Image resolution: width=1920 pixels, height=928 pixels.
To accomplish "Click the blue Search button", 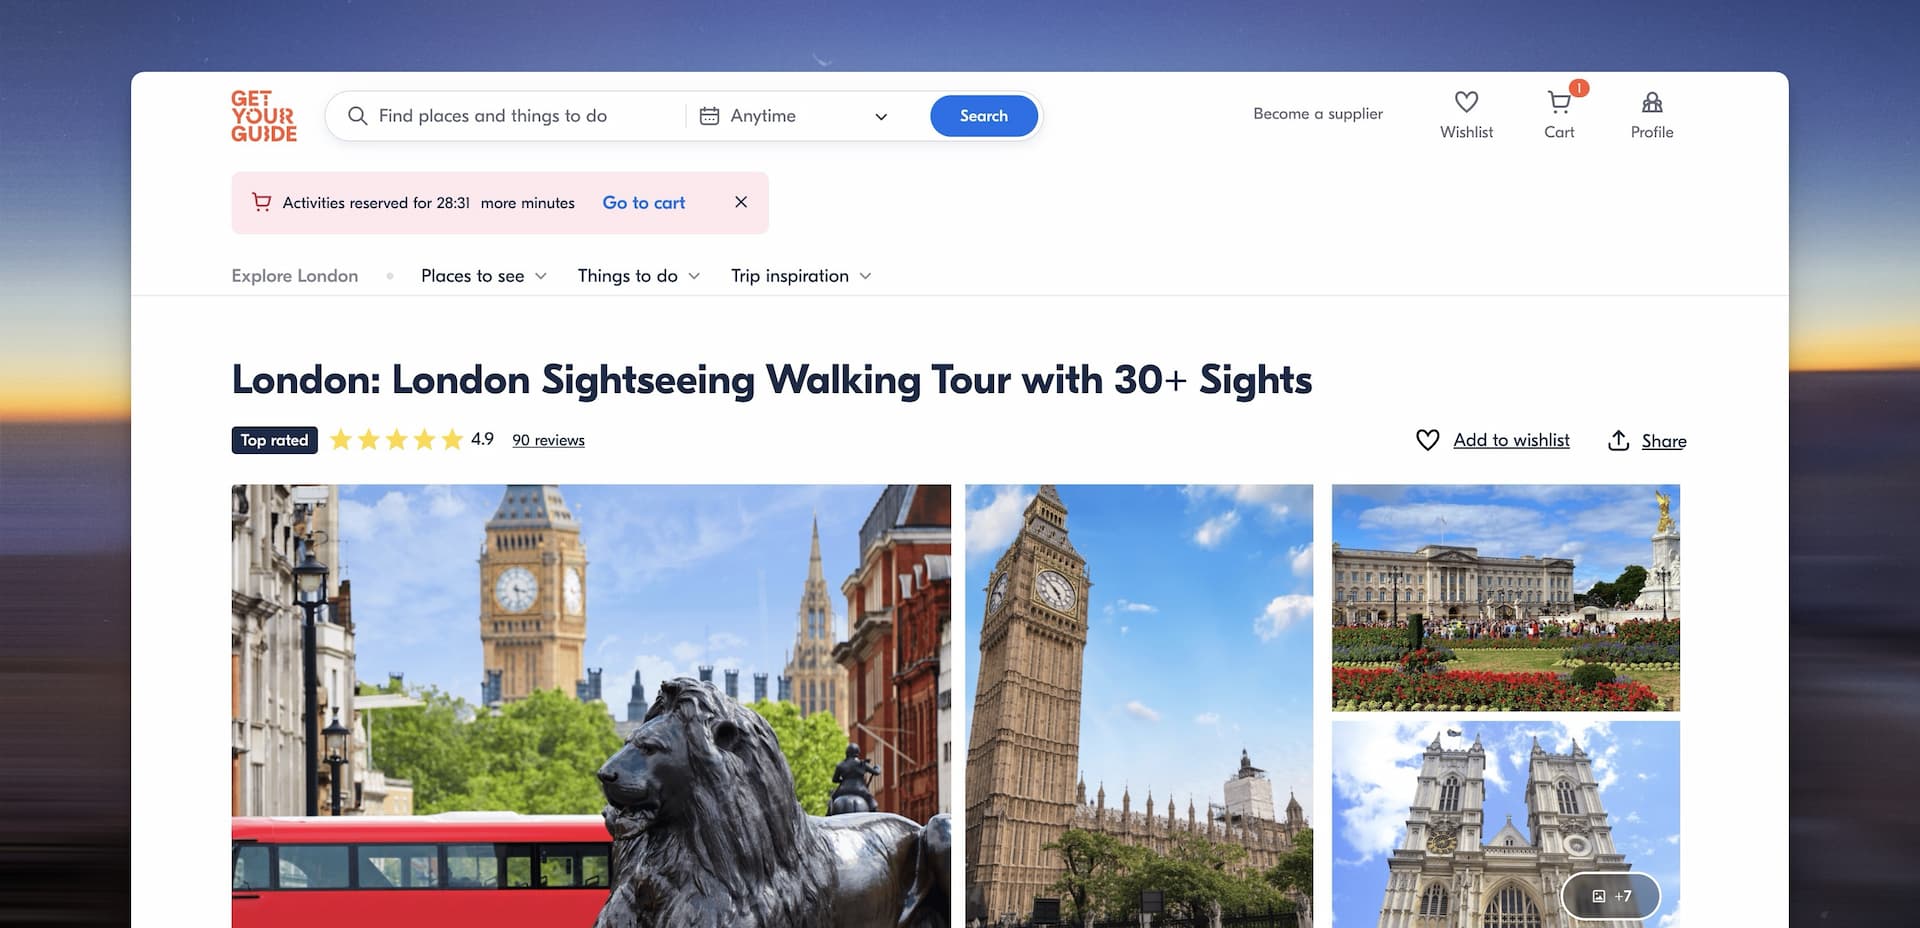I will [x=984, y=116].
